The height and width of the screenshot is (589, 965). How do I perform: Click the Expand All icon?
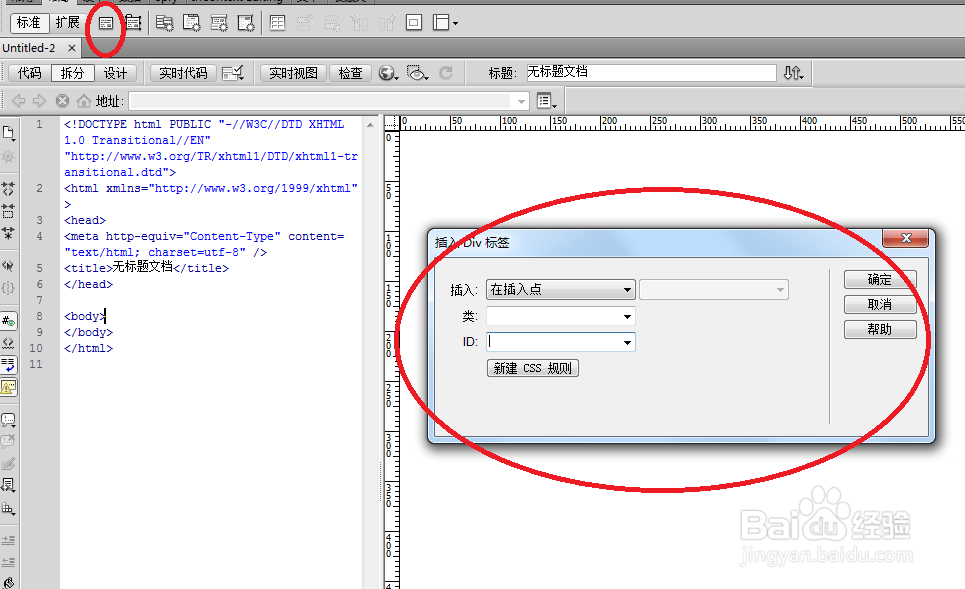pyautogui.click(x=8, y=233)
